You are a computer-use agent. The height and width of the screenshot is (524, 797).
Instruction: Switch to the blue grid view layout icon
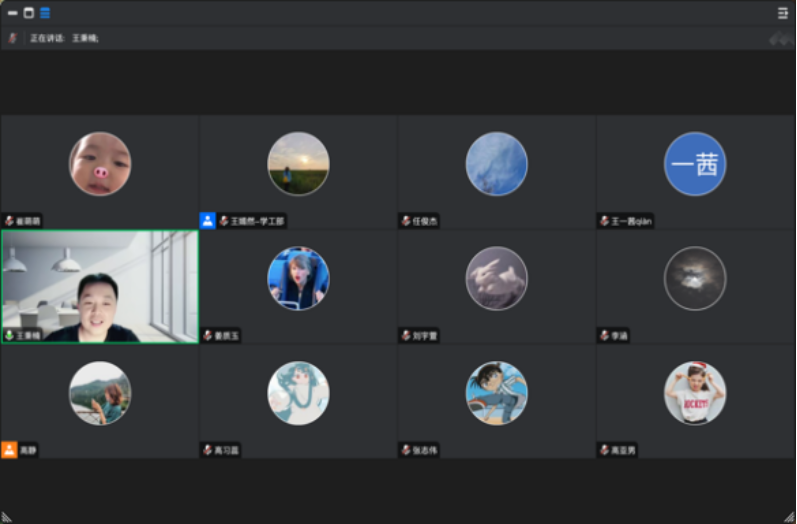click(45, 13)
